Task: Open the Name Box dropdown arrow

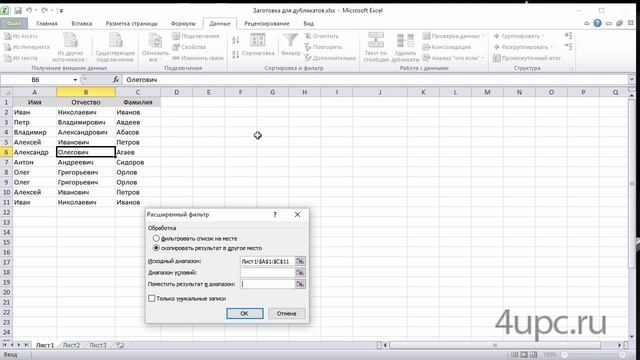Action: coord(75,80)
